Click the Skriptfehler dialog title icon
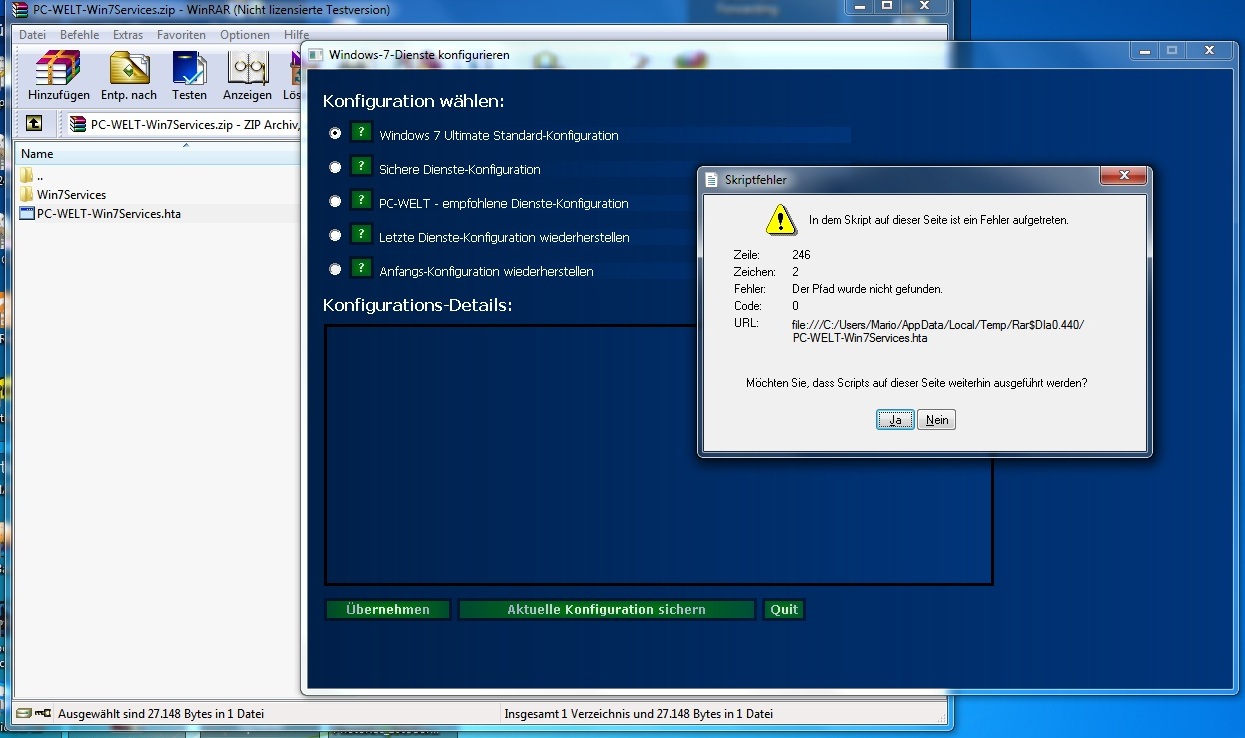1245x738 pixels. coord(712,180)
